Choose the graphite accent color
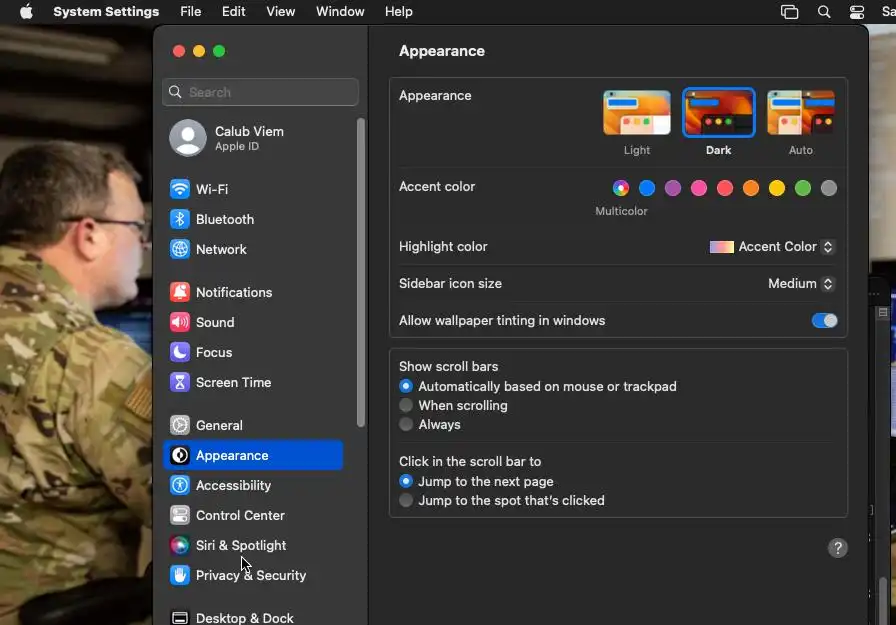 tap(829, 188)
